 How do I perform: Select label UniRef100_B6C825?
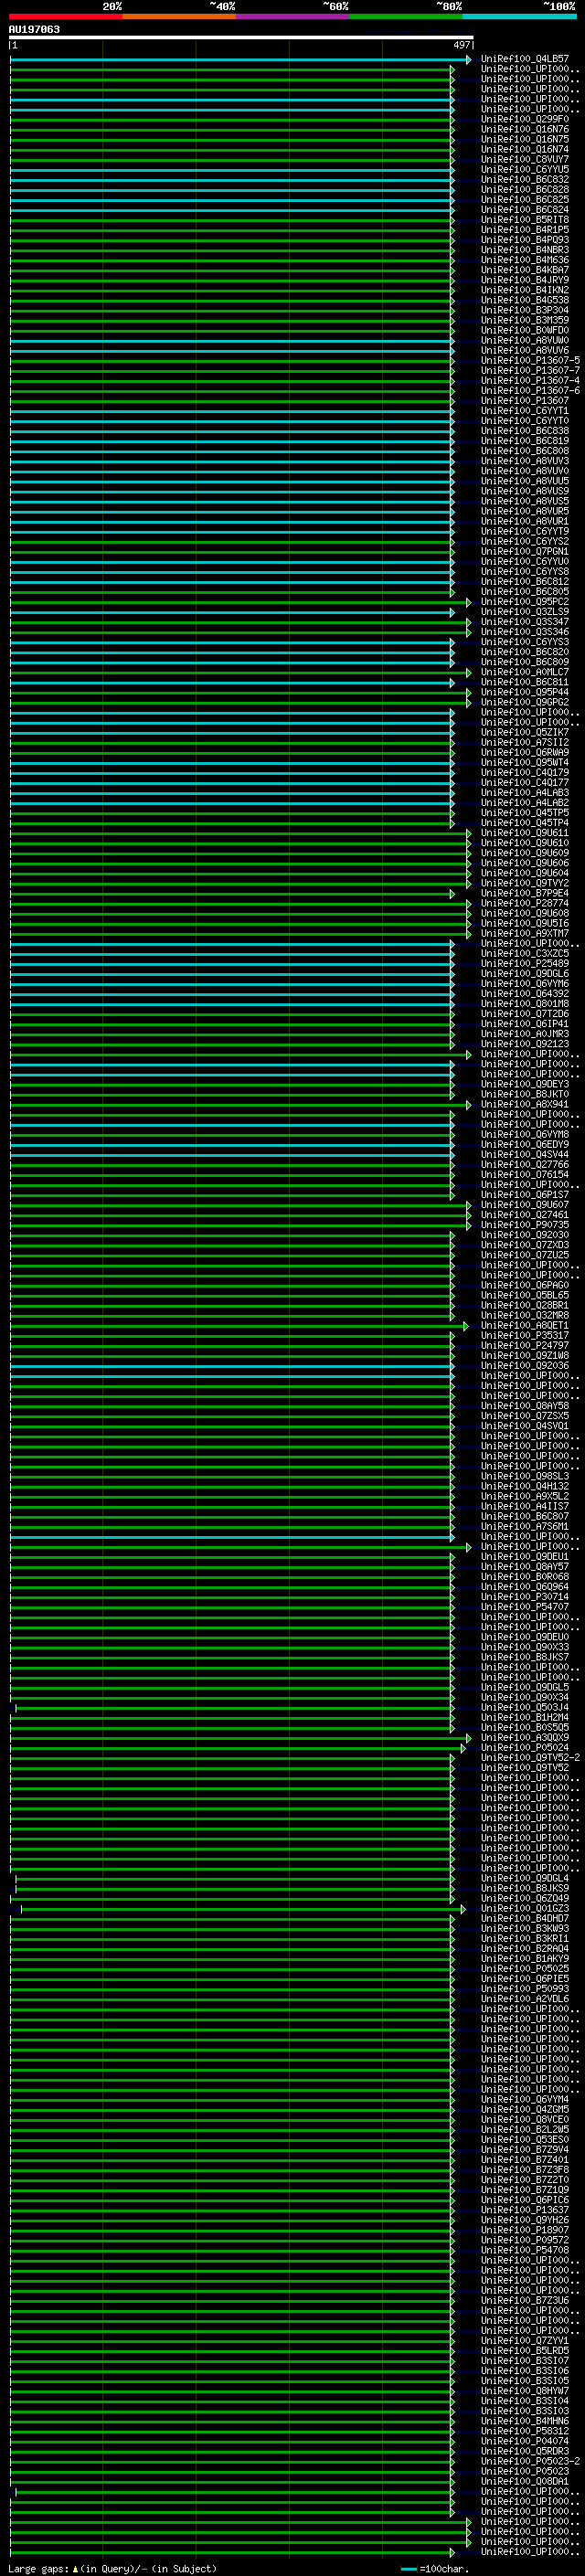(x=525, y=200)
